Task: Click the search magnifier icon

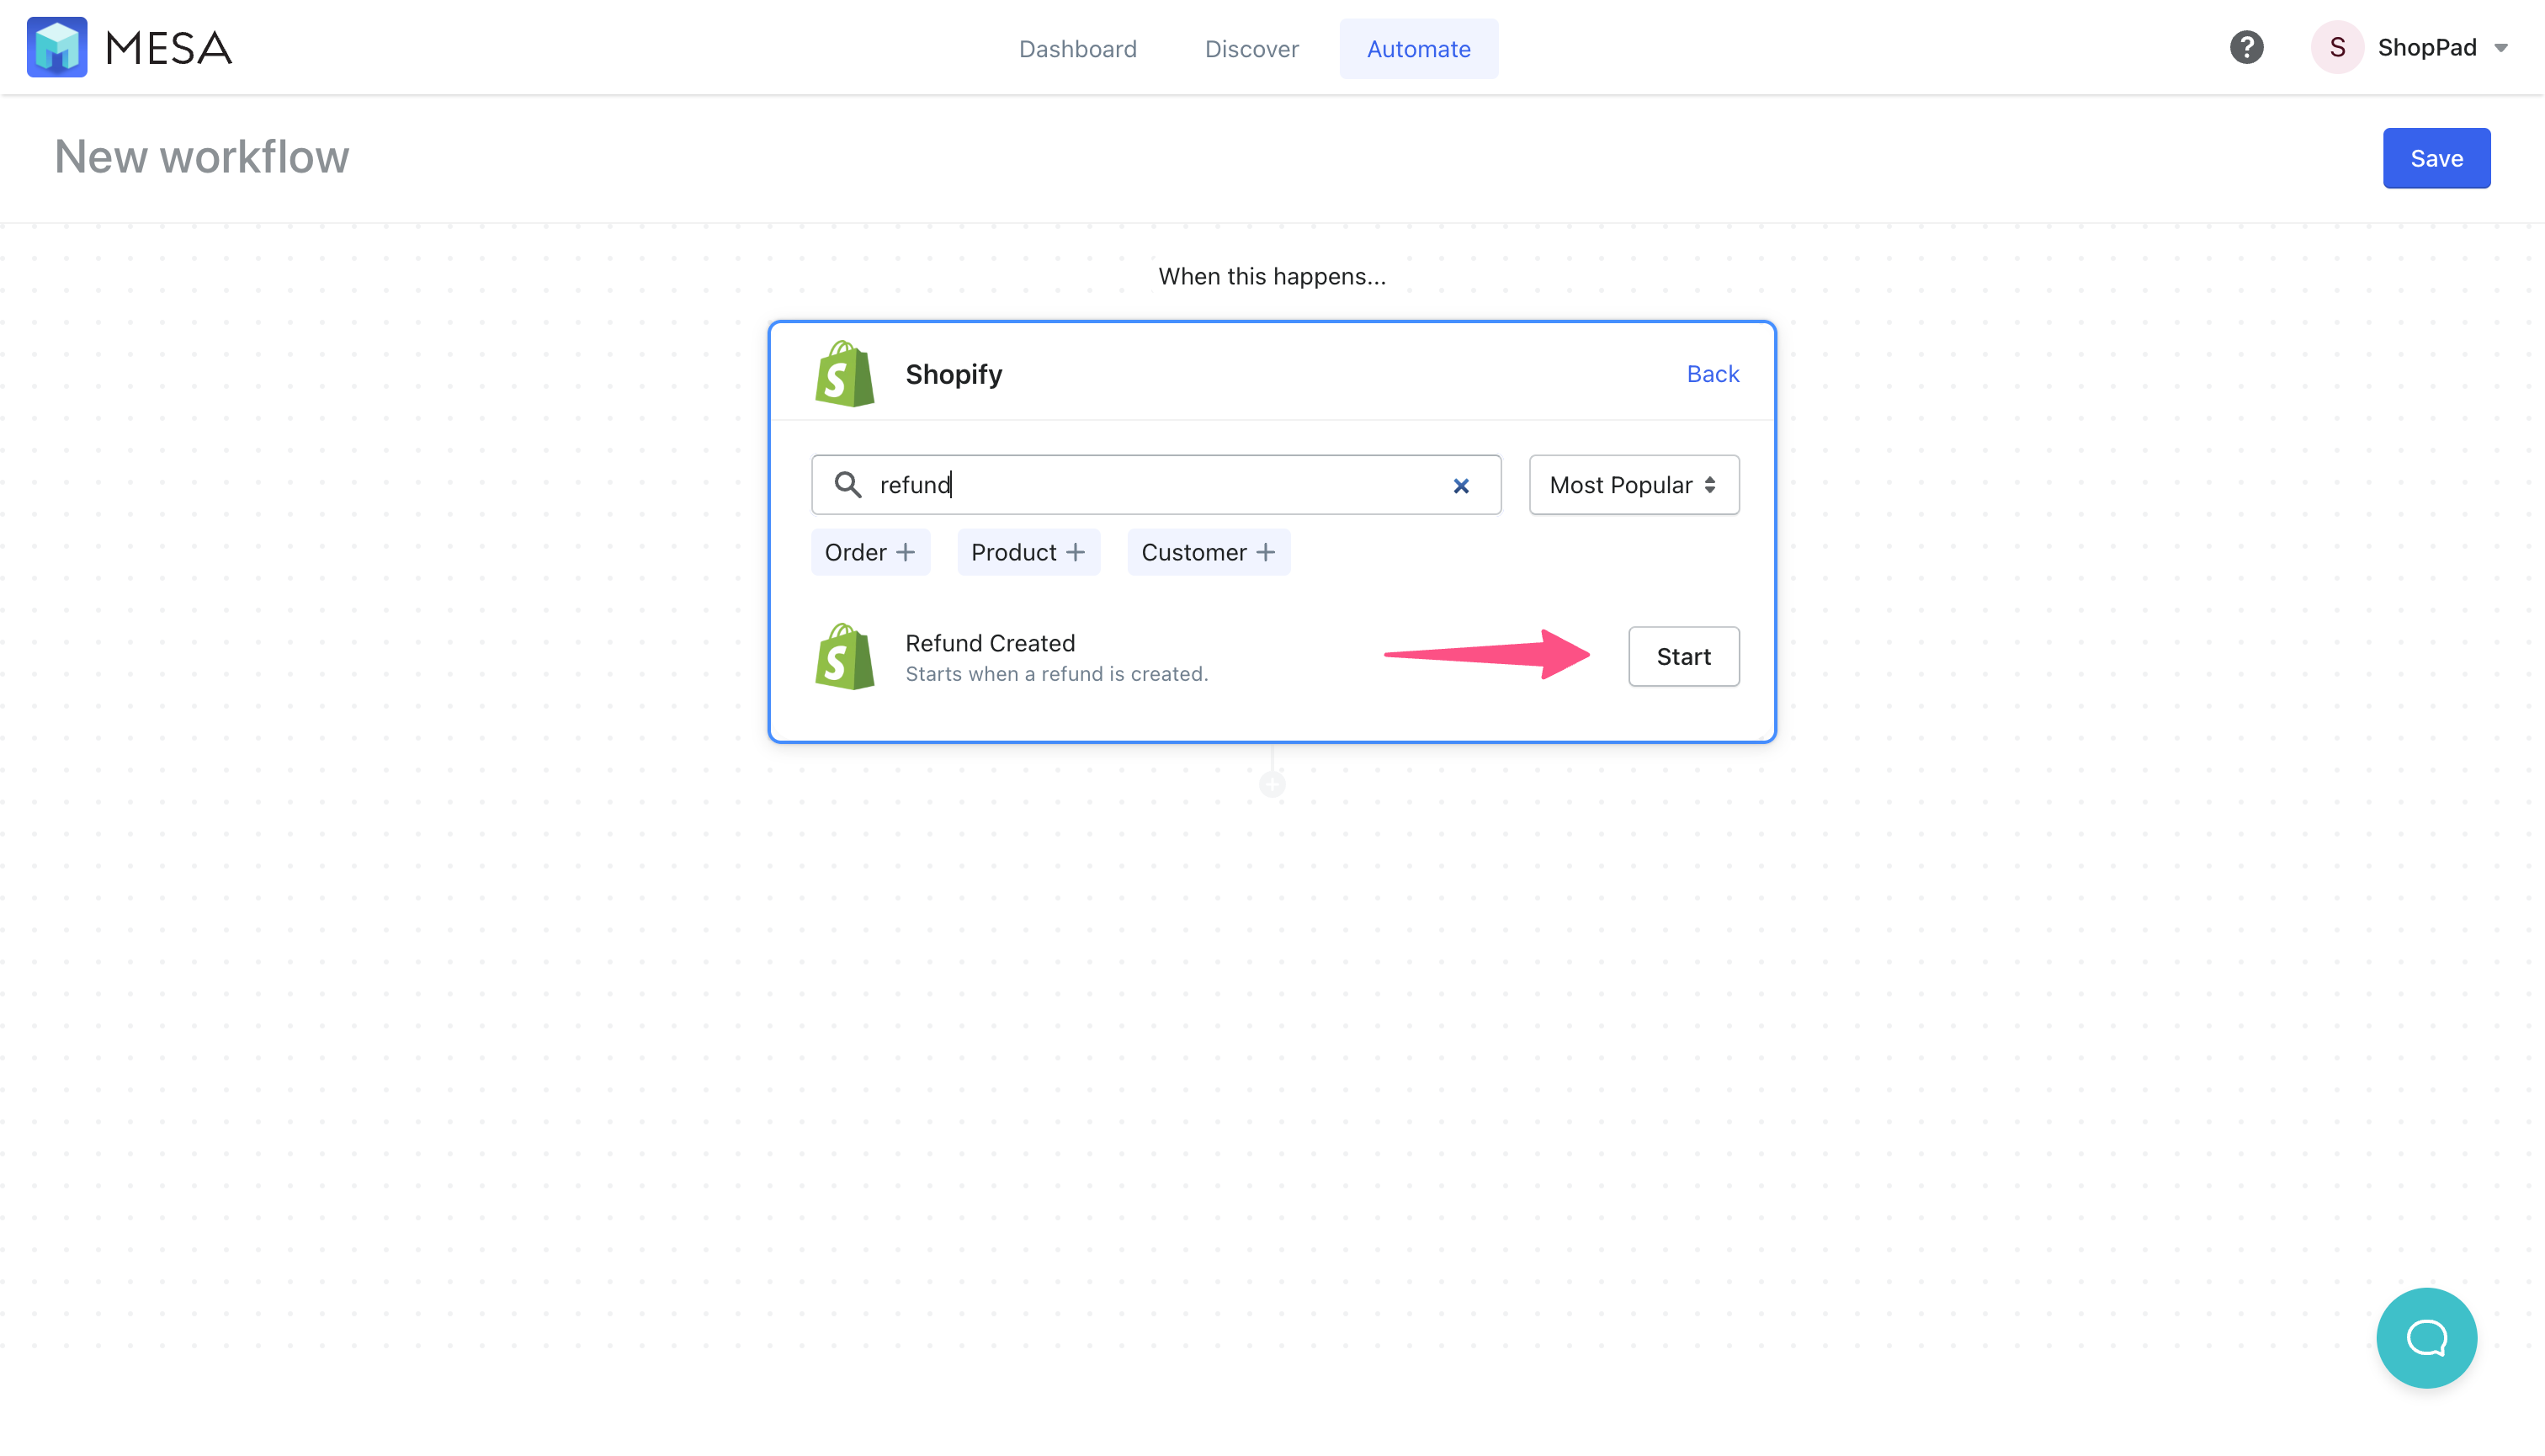Action: point(847,485)
